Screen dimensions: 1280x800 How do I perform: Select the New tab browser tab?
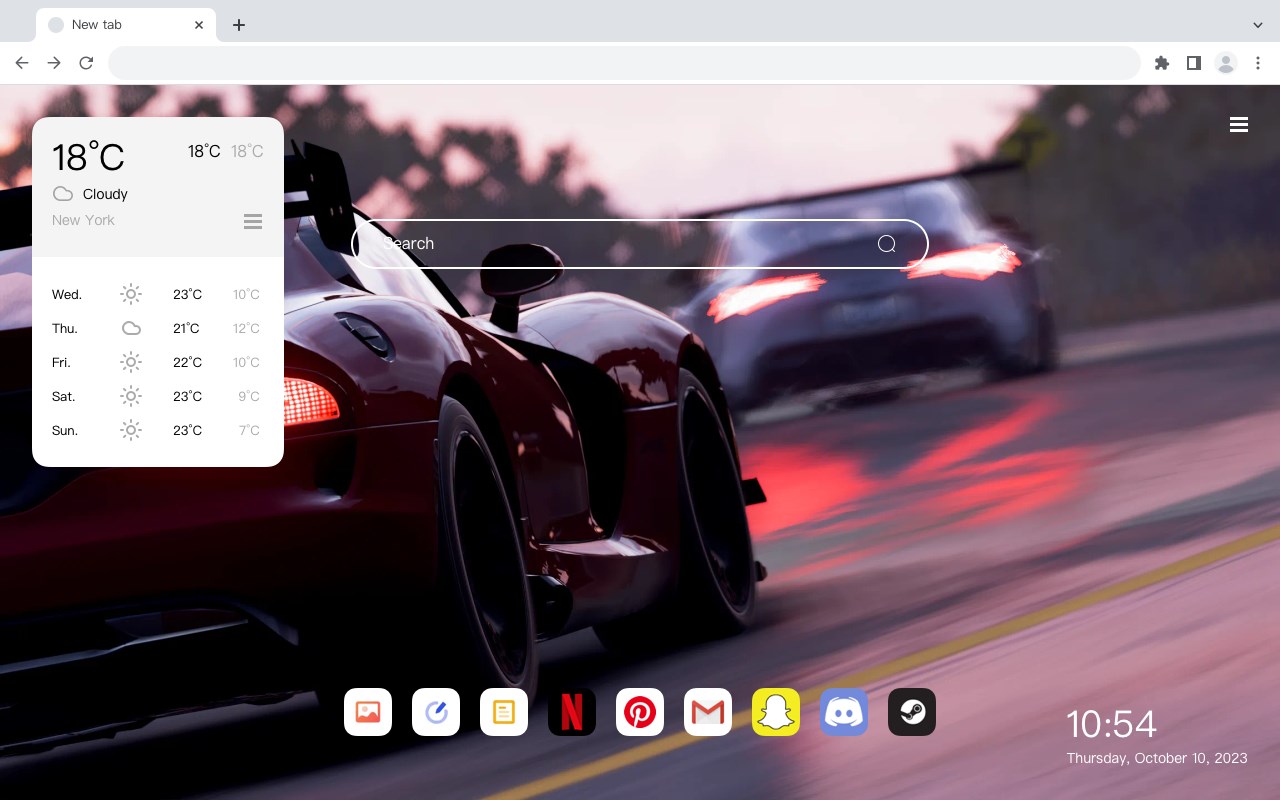(x=126, y=25)
